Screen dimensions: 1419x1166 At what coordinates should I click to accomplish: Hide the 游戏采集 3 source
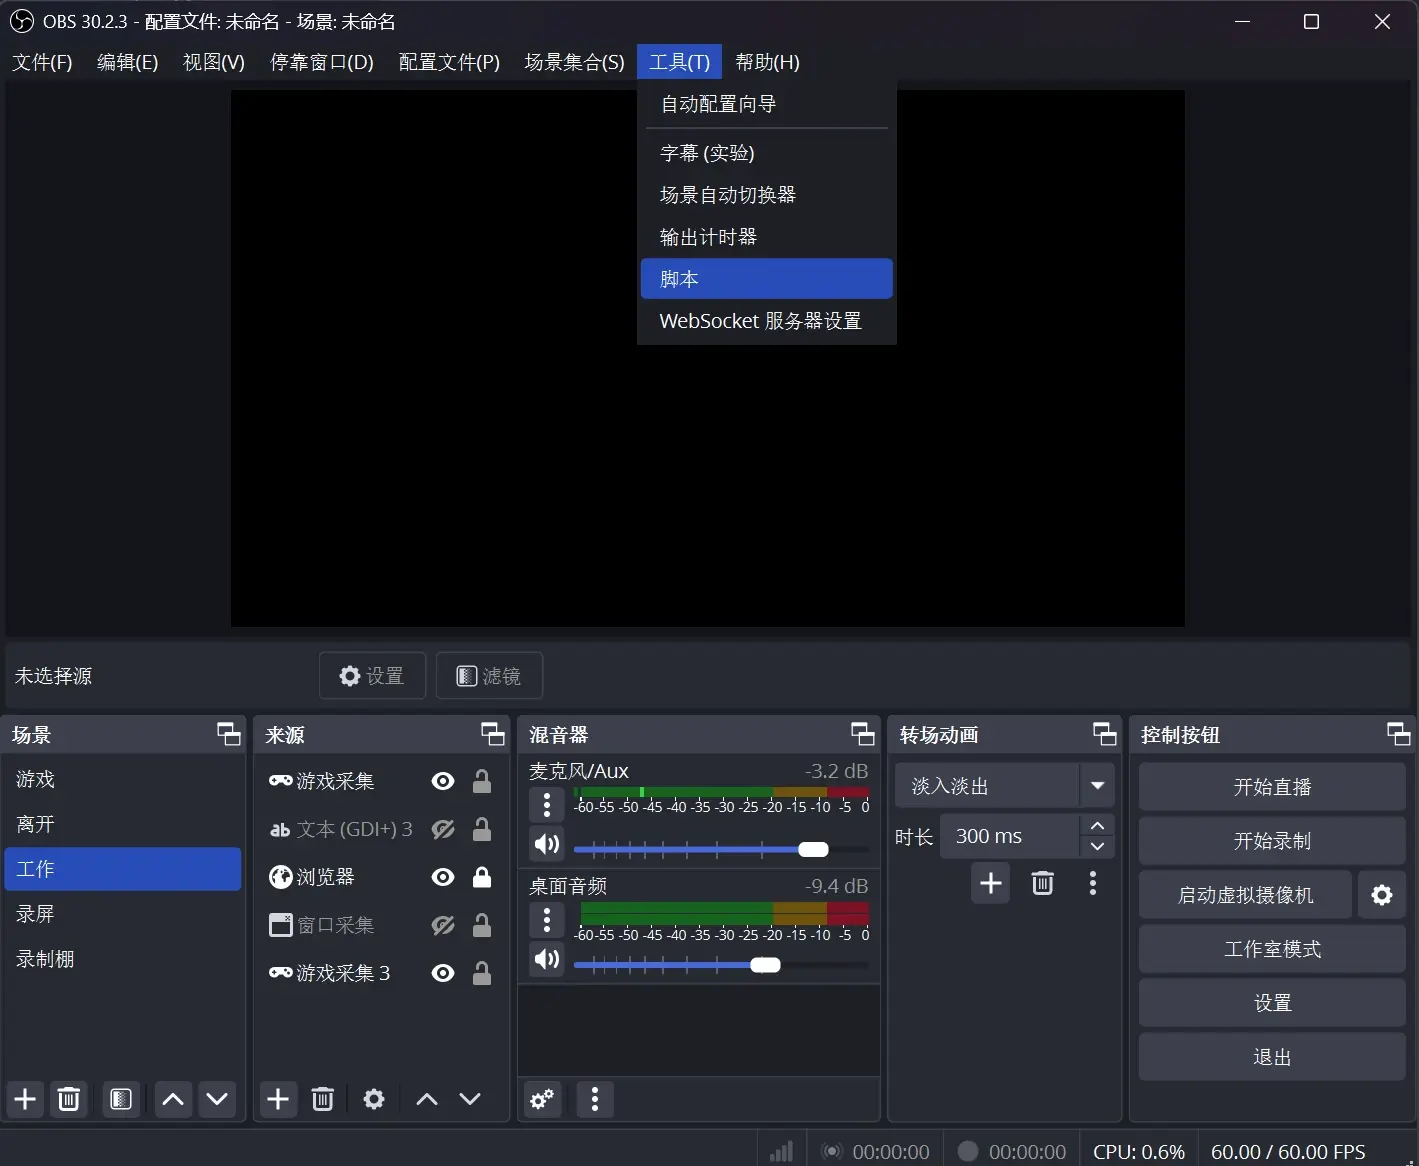click(x=443, y=973)
